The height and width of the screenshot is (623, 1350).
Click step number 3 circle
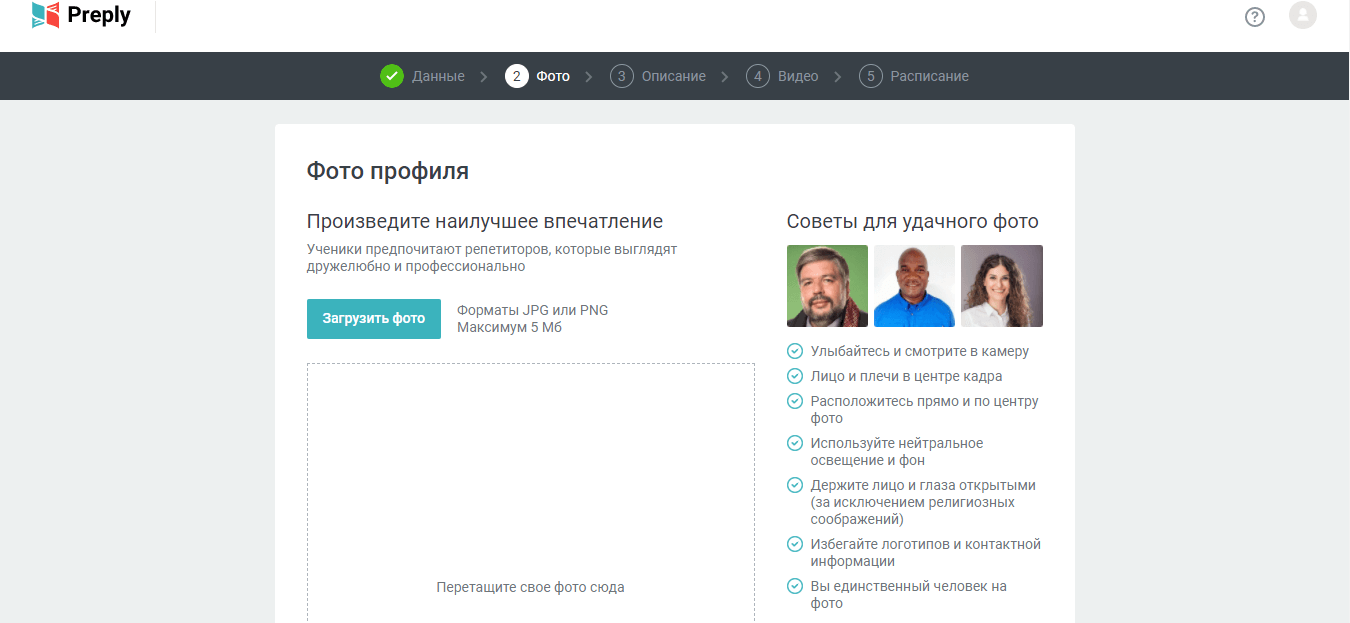coord(622,76)
